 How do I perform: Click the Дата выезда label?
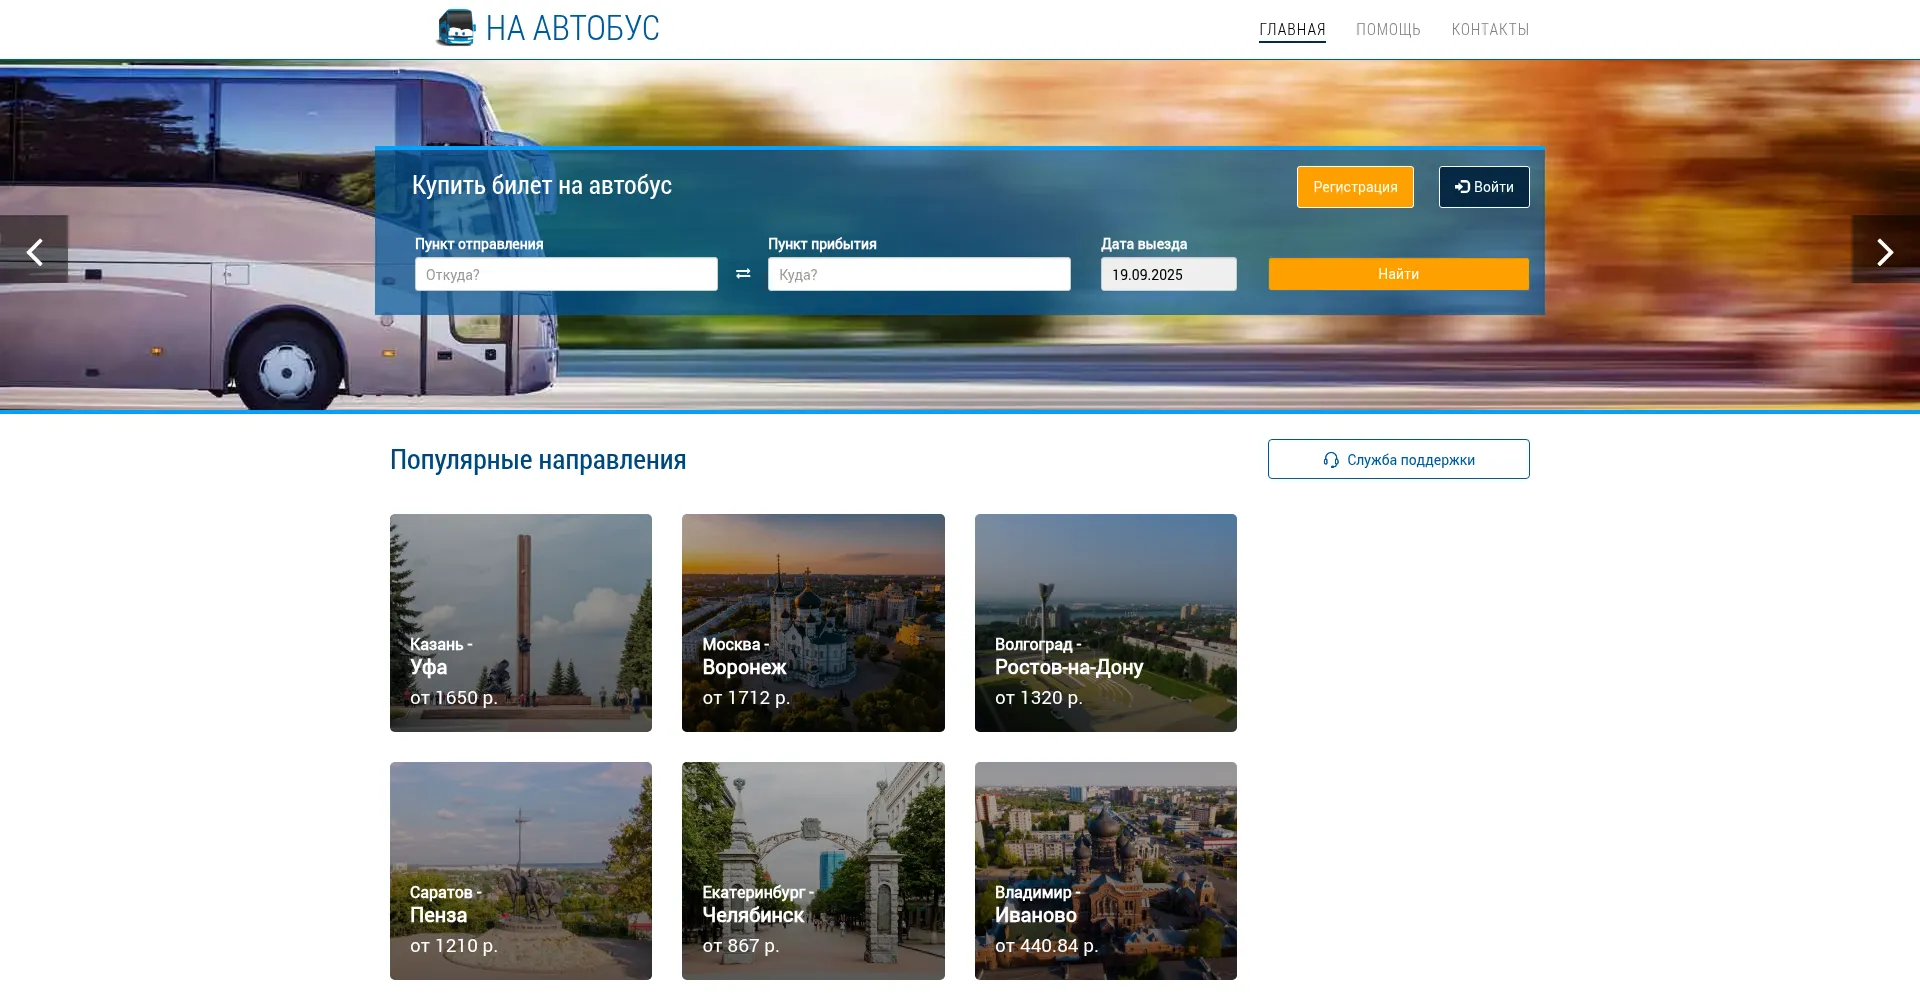[1144, 244]
